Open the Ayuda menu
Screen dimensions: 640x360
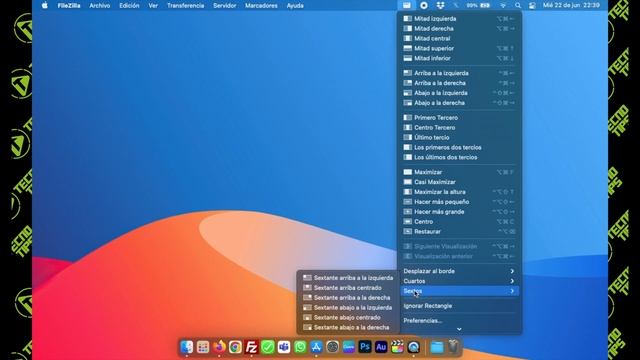295,5
